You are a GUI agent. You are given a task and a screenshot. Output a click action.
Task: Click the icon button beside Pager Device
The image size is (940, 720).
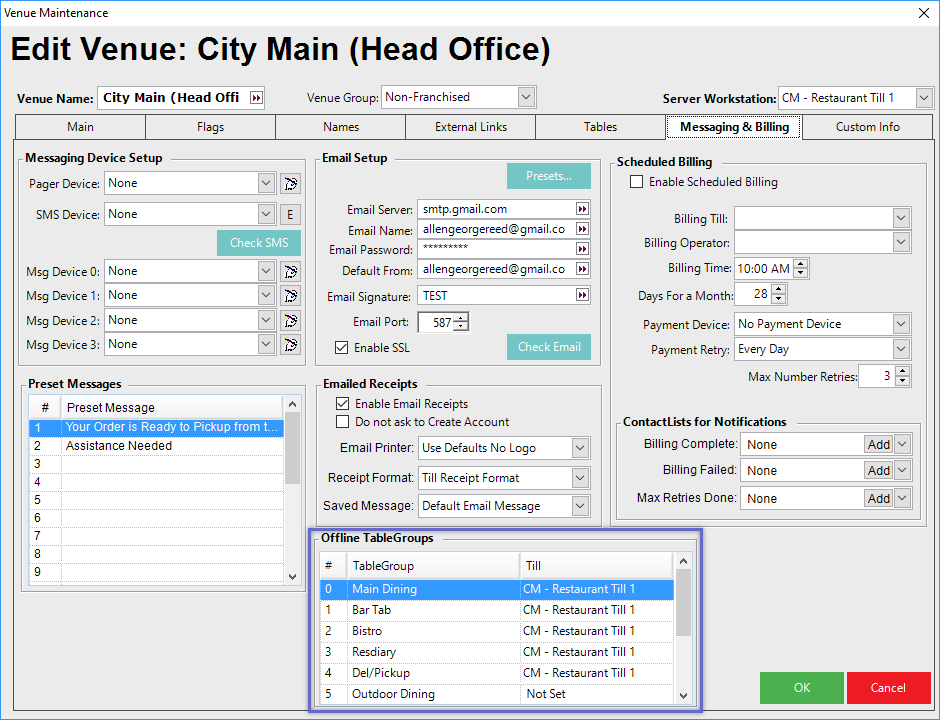click(290, 183)
